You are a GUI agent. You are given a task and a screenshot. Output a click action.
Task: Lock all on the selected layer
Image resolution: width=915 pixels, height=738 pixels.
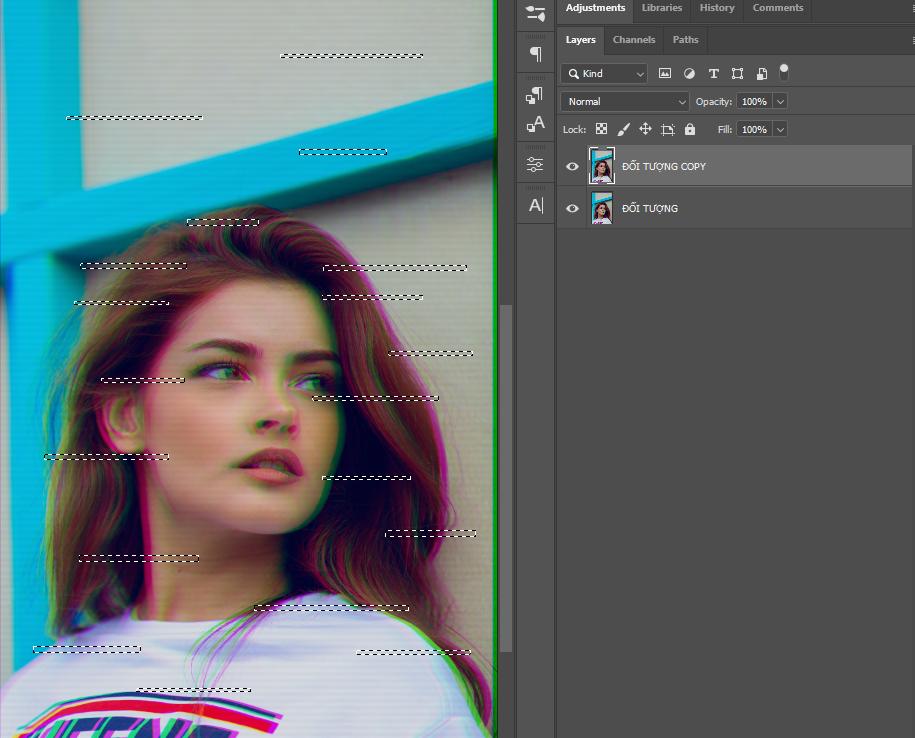[689, 129]
